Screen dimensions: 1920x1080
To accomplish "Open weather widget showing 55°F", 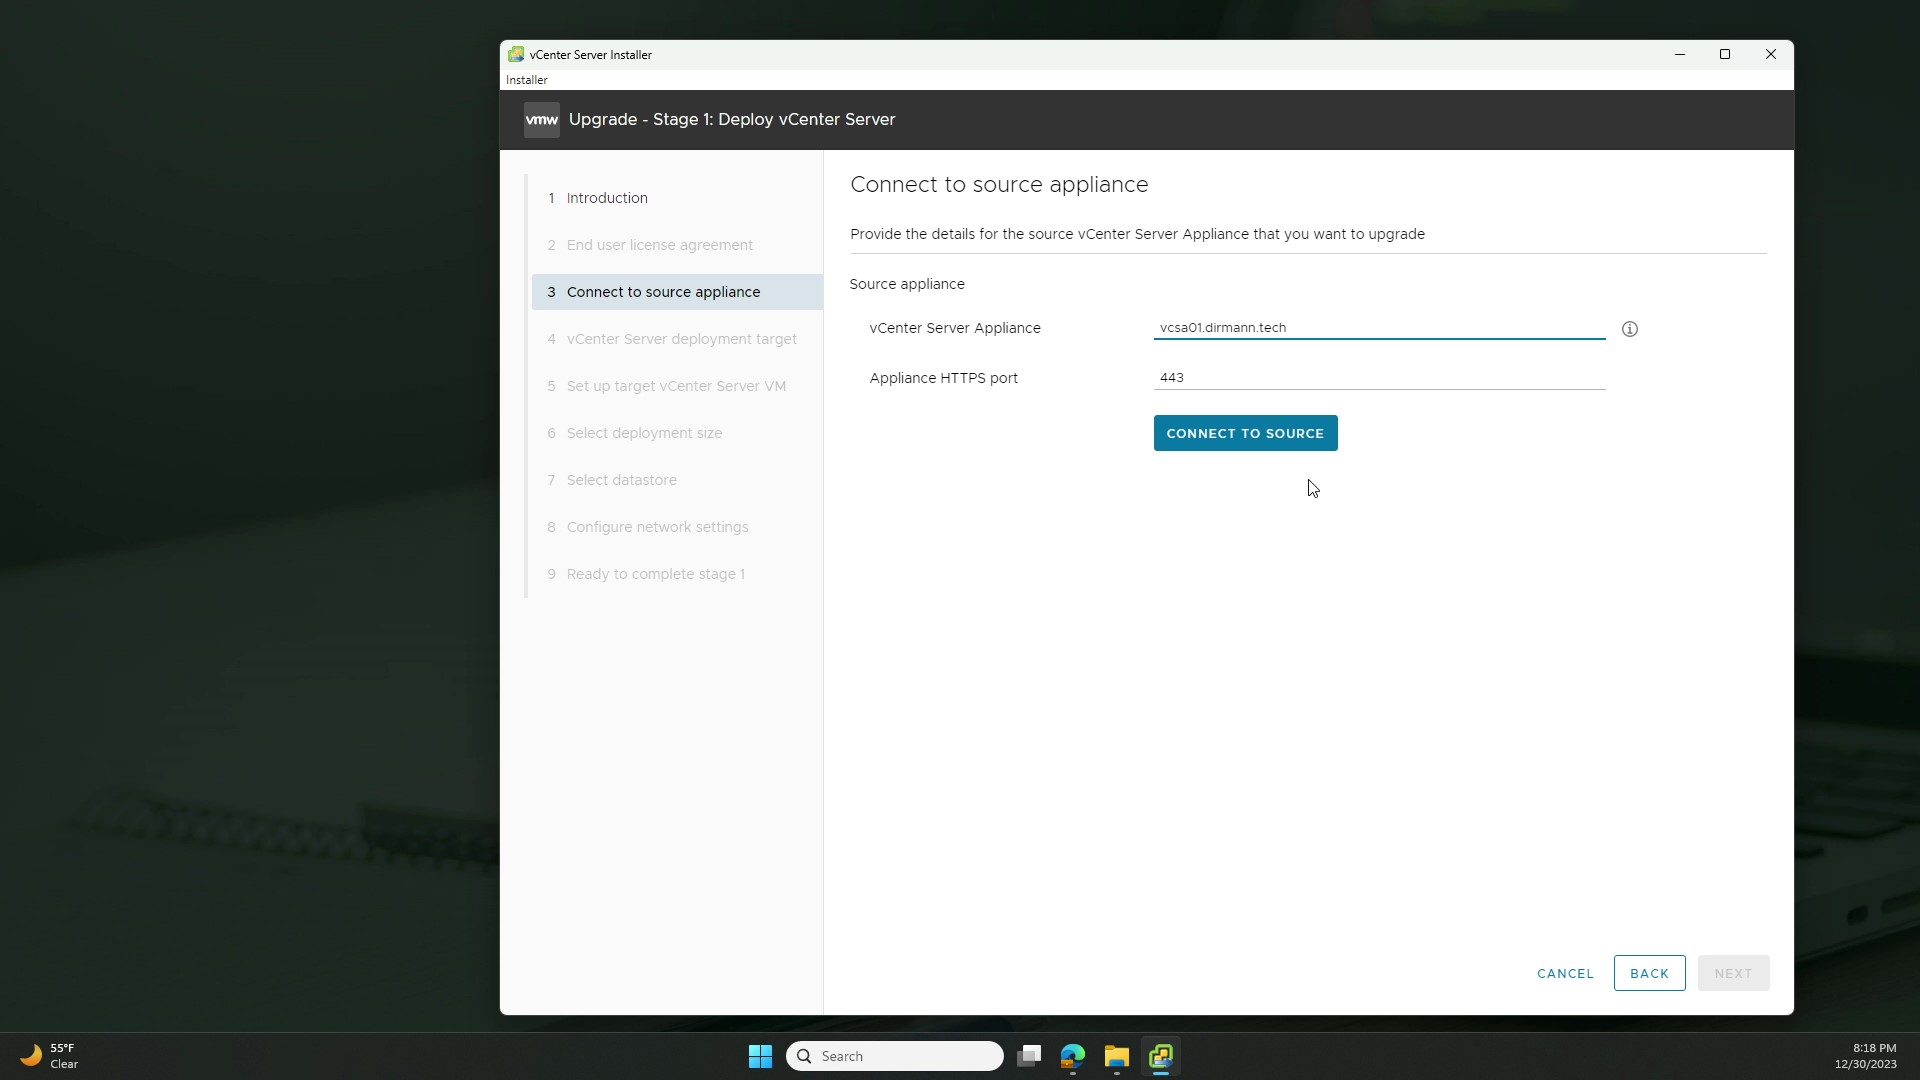I will tap(50, 1056).
